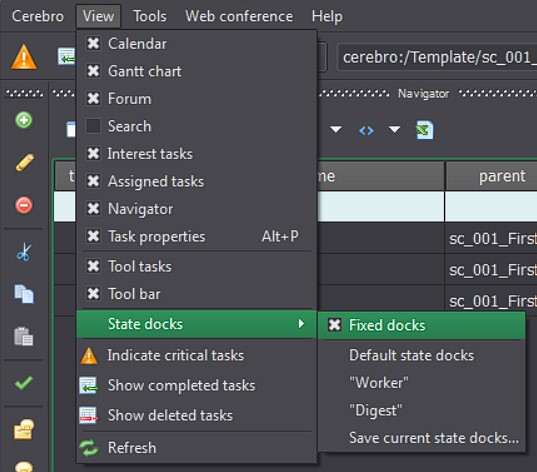Viewport: 537px width, 472px height.
Task: Click the Indicate critical tasks warning icon
Action: [x=89, y=356]
